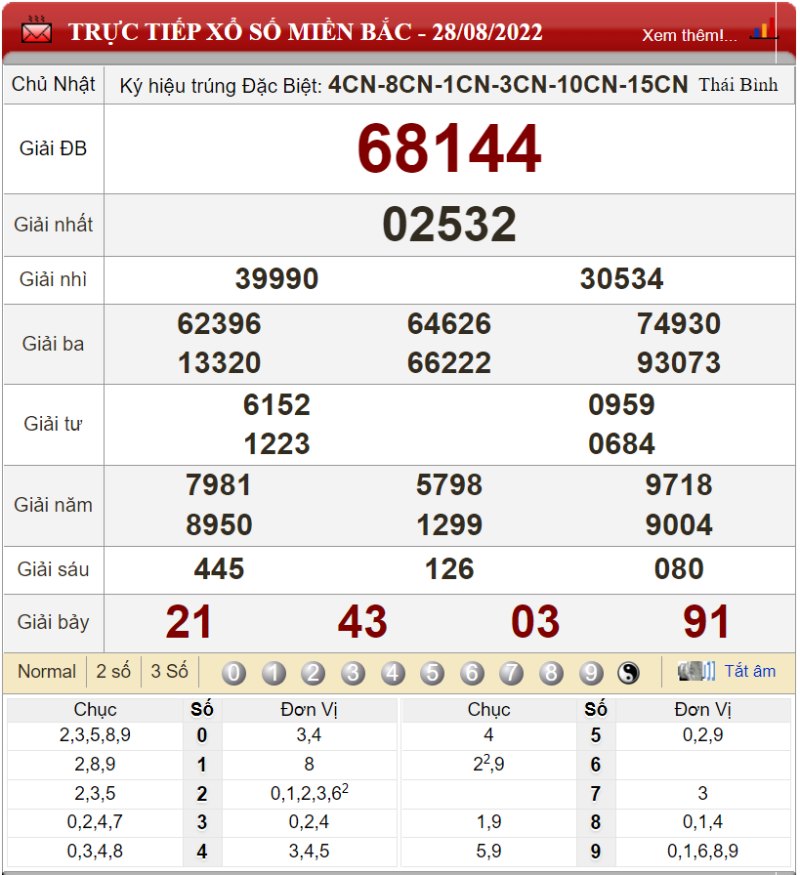Switch to the 2 số view tab
Screen dimensions: 800x875
pos(113,672)
